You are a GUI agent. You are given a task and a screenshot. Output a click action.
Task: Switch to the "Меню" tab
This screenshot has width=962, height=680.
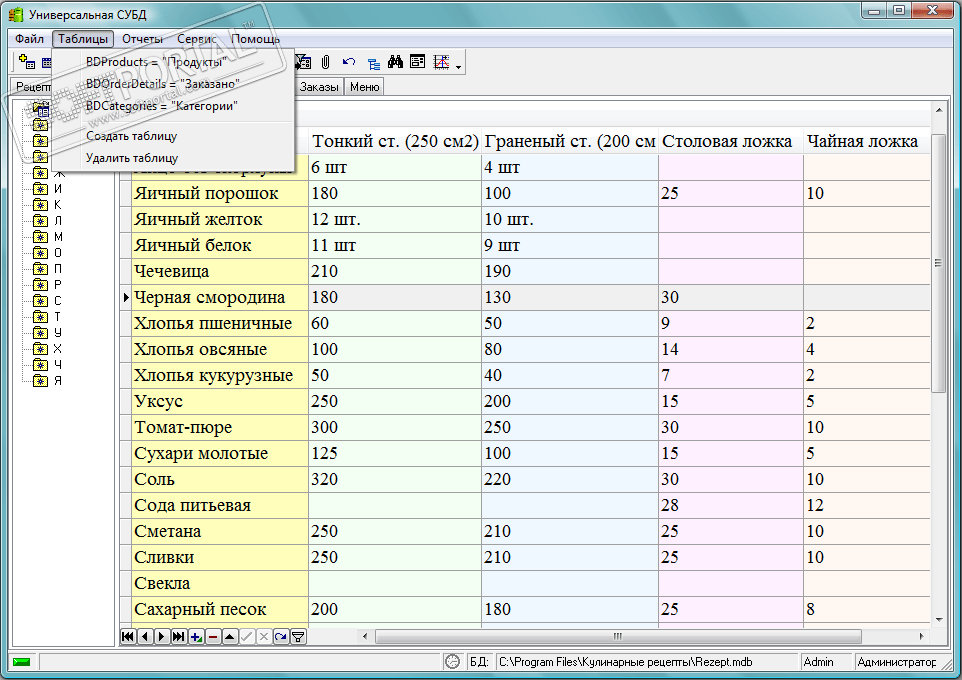[x=364, y=87]
